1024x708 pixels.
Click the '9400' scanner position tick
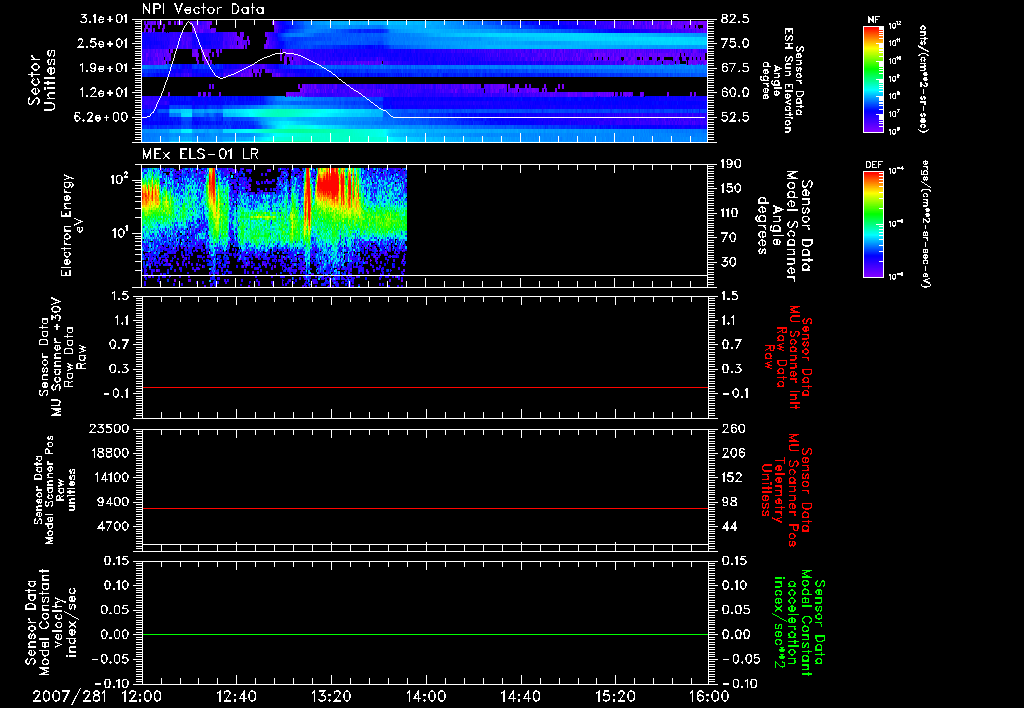click(114, 502)
